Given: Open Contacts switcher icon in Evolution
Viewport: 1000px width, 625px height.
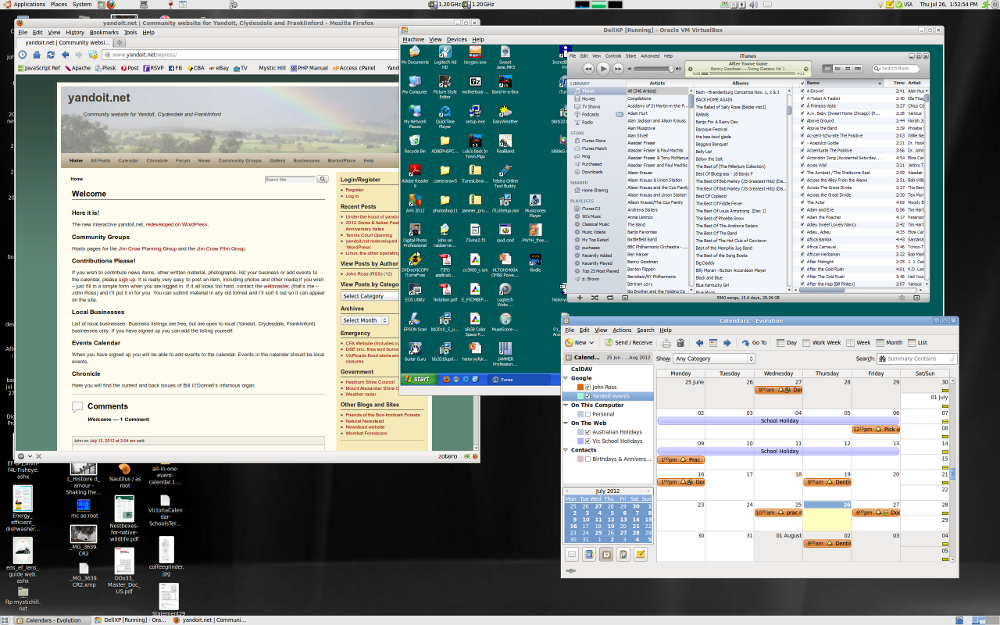Looking at the screenshot, I should (589, 554).
